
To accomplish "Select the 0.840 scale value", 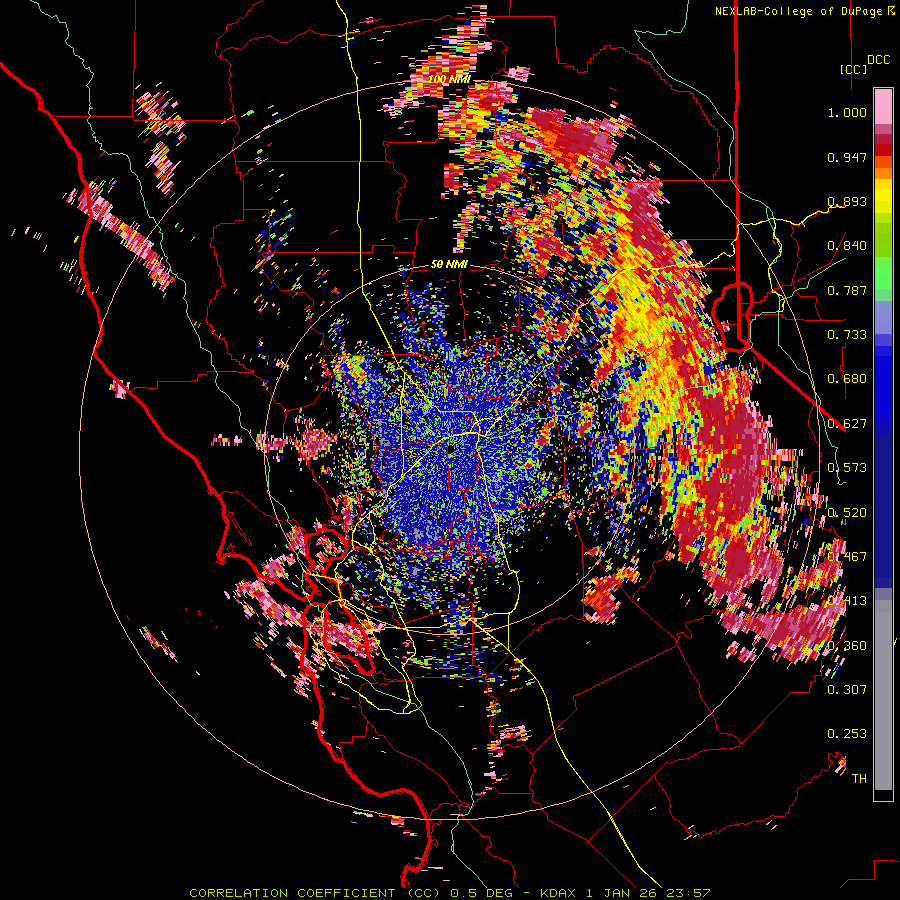I will click(x=847, y=246).
